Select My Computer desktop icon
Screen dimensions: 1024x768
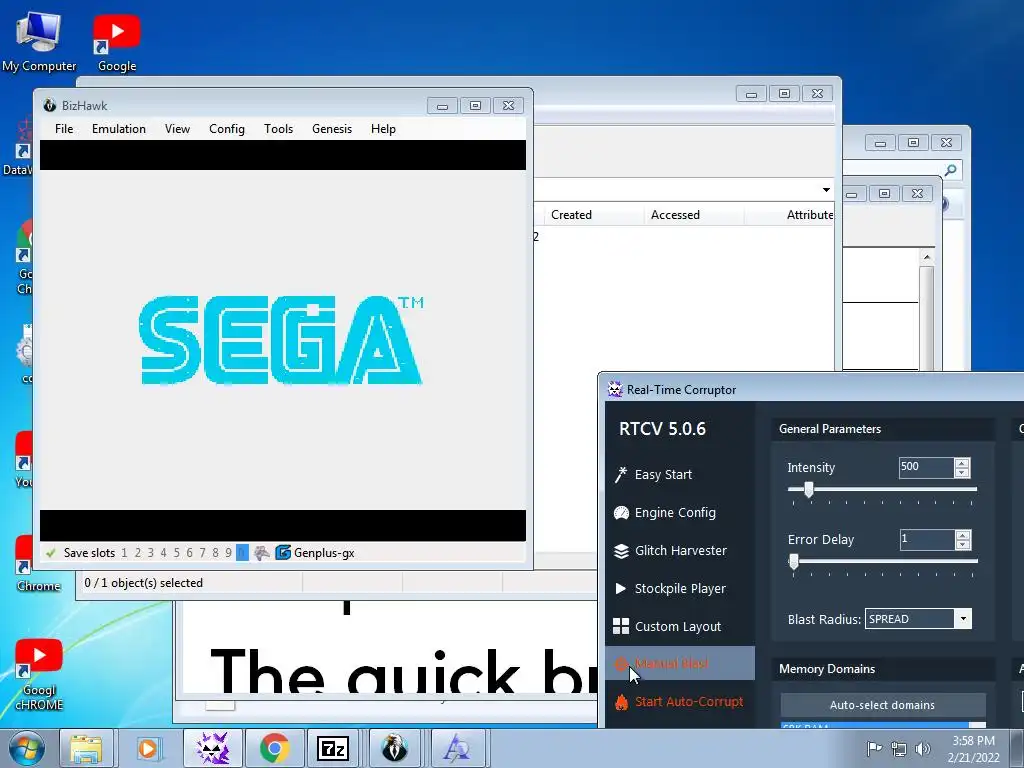click(x=39, y=42)
